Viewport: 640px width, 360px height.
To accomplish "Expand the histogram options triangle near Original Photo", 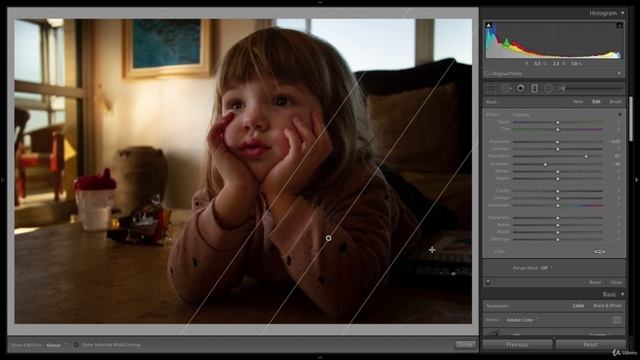I will tap(620, 74).
